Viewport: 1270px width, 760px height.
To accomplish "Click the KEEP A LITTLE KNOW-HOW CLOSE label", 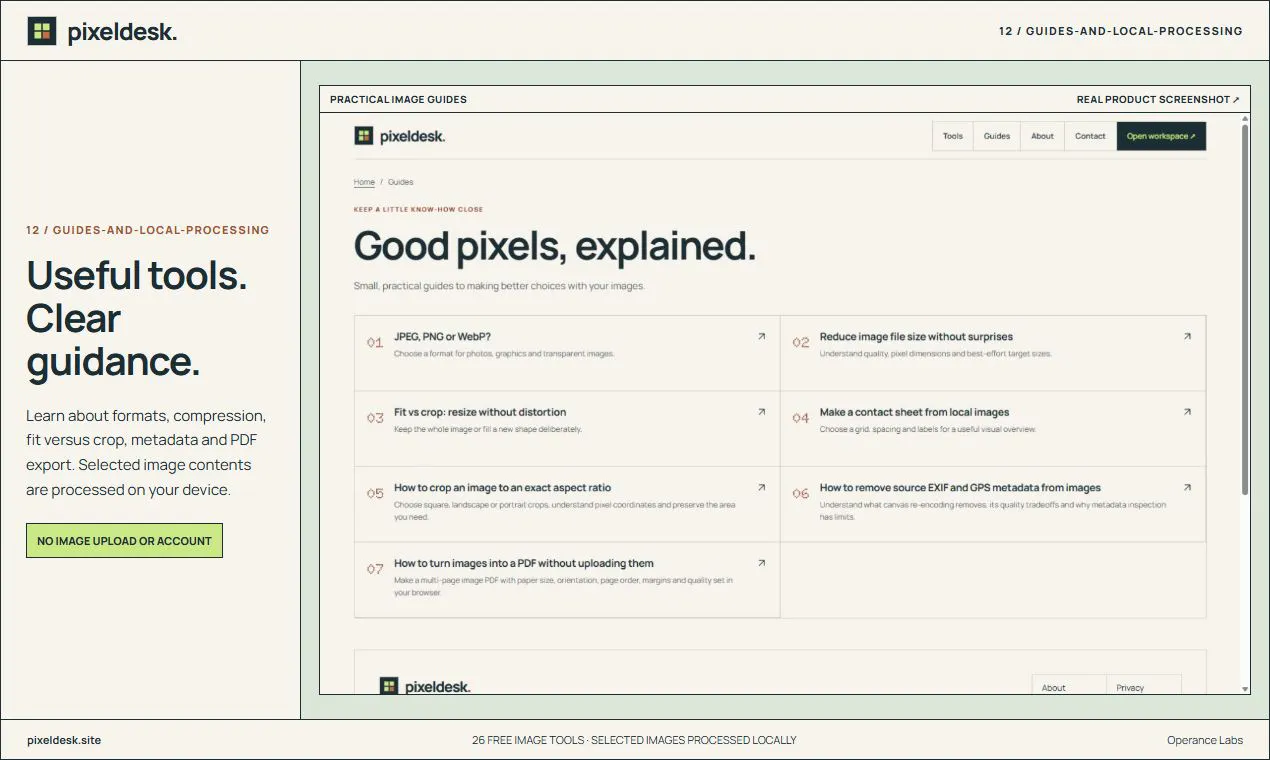I will (x=418, y=210).
